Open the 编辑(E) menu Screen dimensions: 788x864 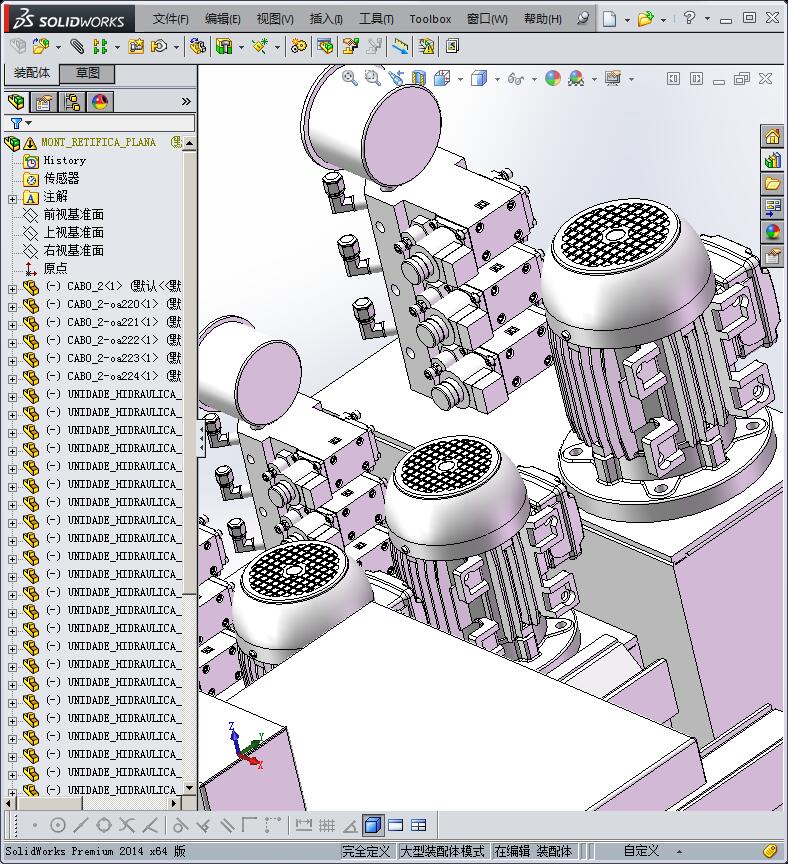(x=223, y=19)
